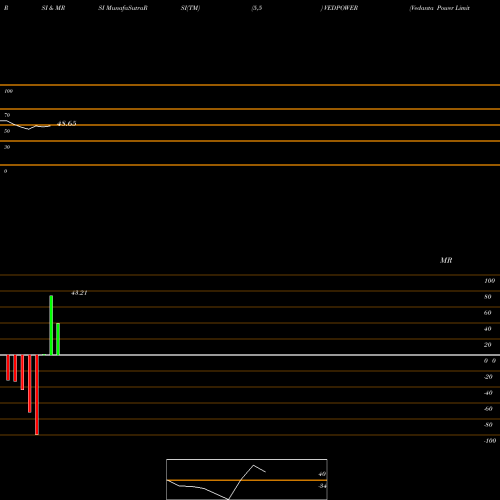Click the MR axis label 80

(x=488, y=297)
